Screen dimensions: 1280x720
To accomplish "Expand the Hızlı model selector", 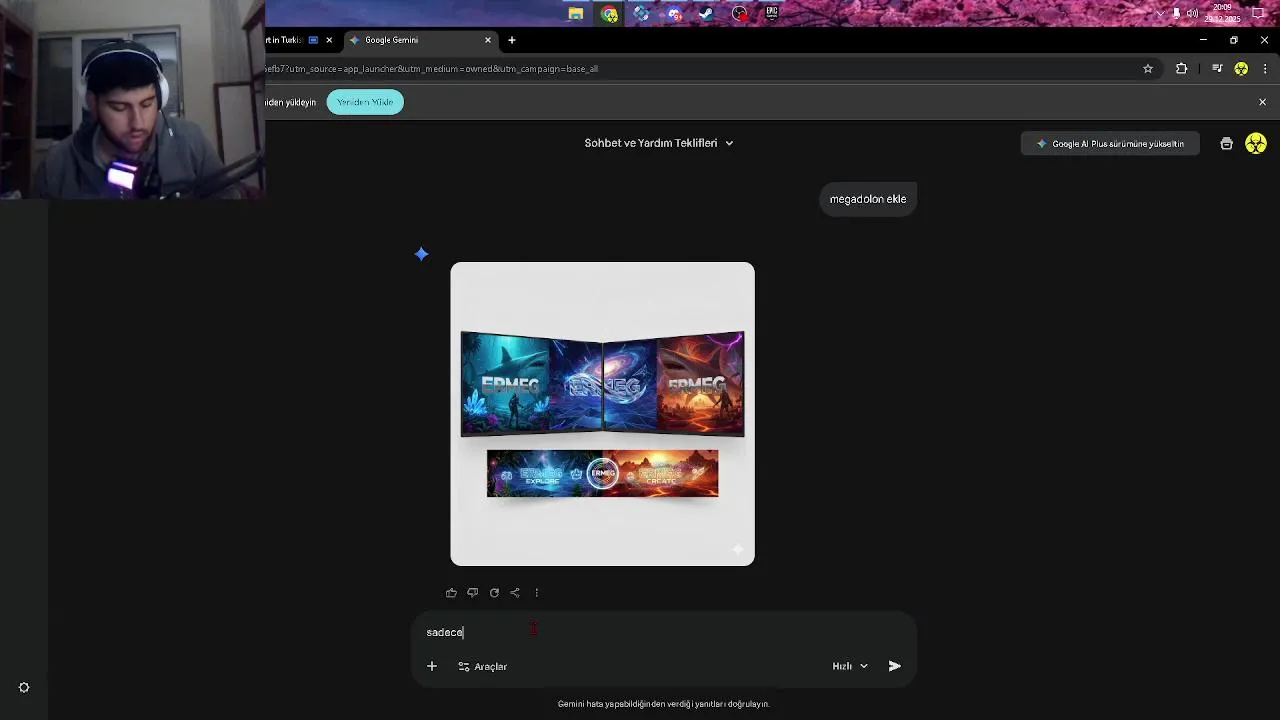I will [x=850, y=666].
